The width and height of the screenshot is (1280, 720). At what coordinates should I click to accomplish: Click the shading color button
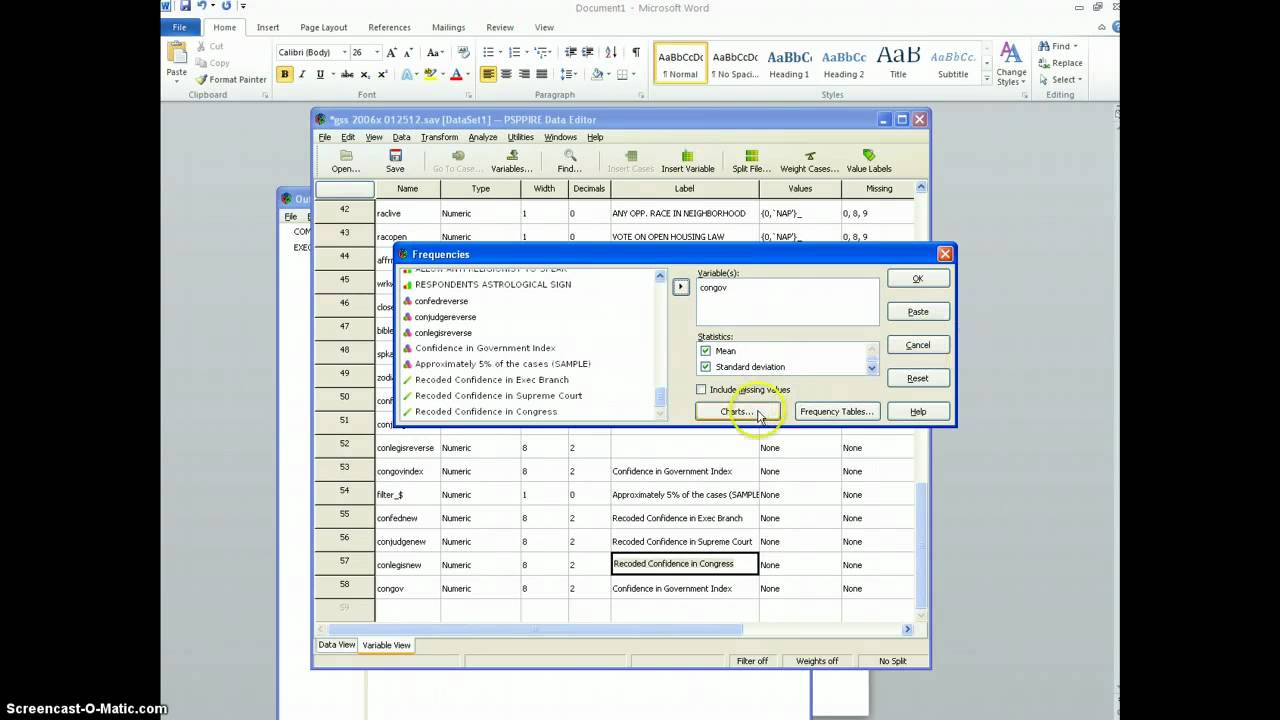click(x=596, y=74)
